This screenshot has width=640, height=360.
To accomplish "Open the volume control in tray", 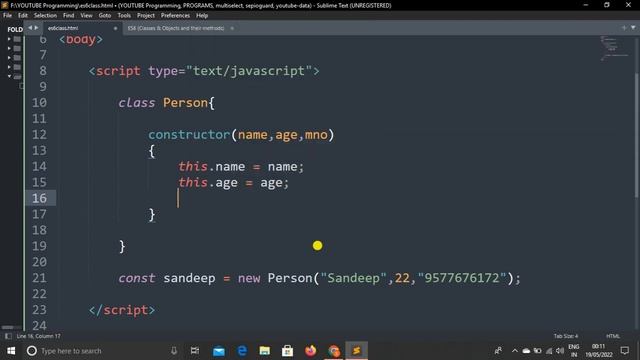I will 560,351.
